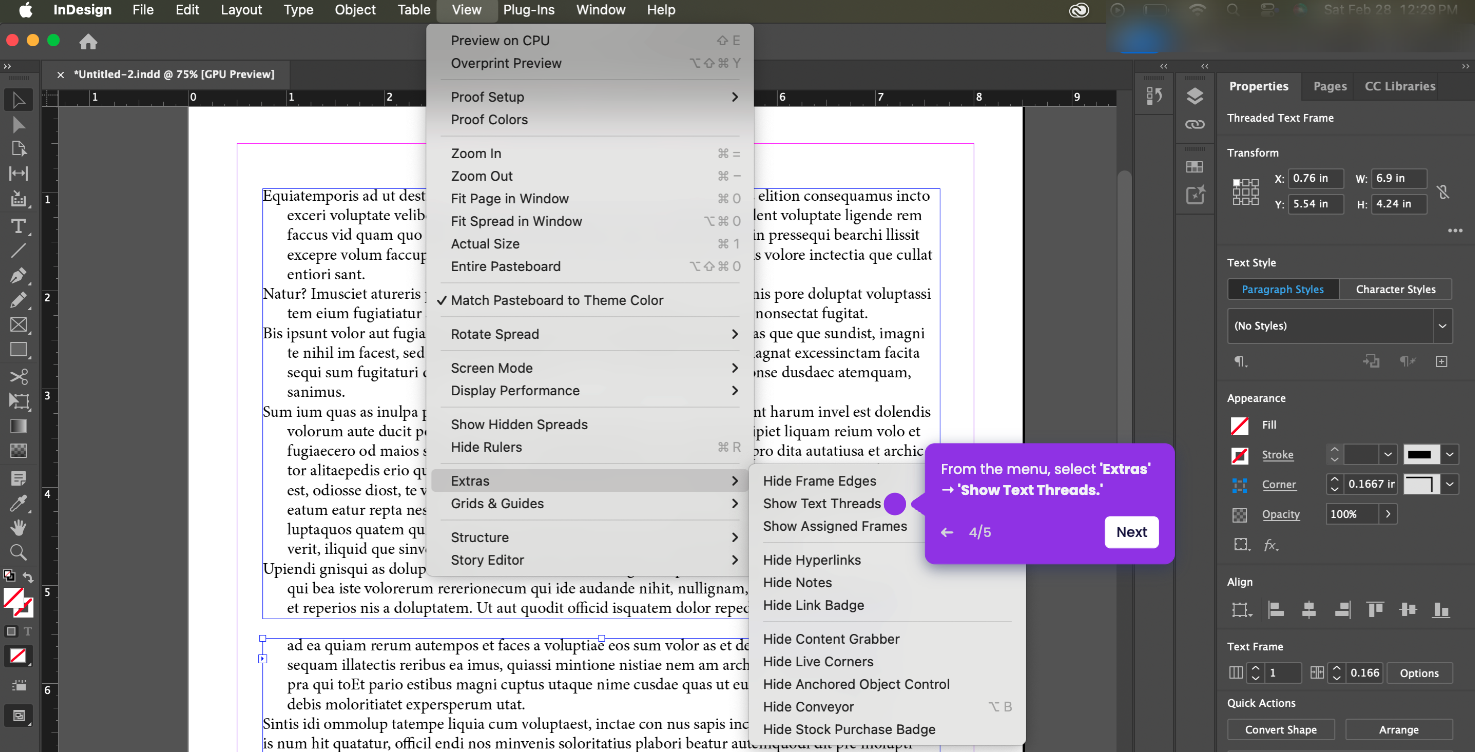Open the Window menu
Viewport: 1475px width, 752px height.
tap(601, 10)
